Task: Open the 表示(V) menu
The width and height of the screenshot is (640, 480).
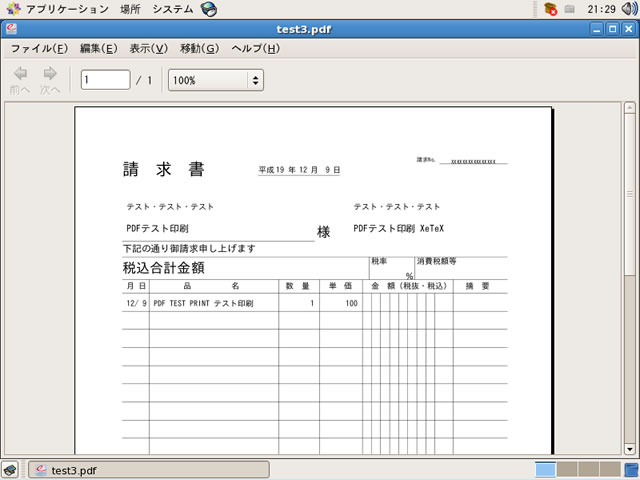Action: [x=148, y=48]
